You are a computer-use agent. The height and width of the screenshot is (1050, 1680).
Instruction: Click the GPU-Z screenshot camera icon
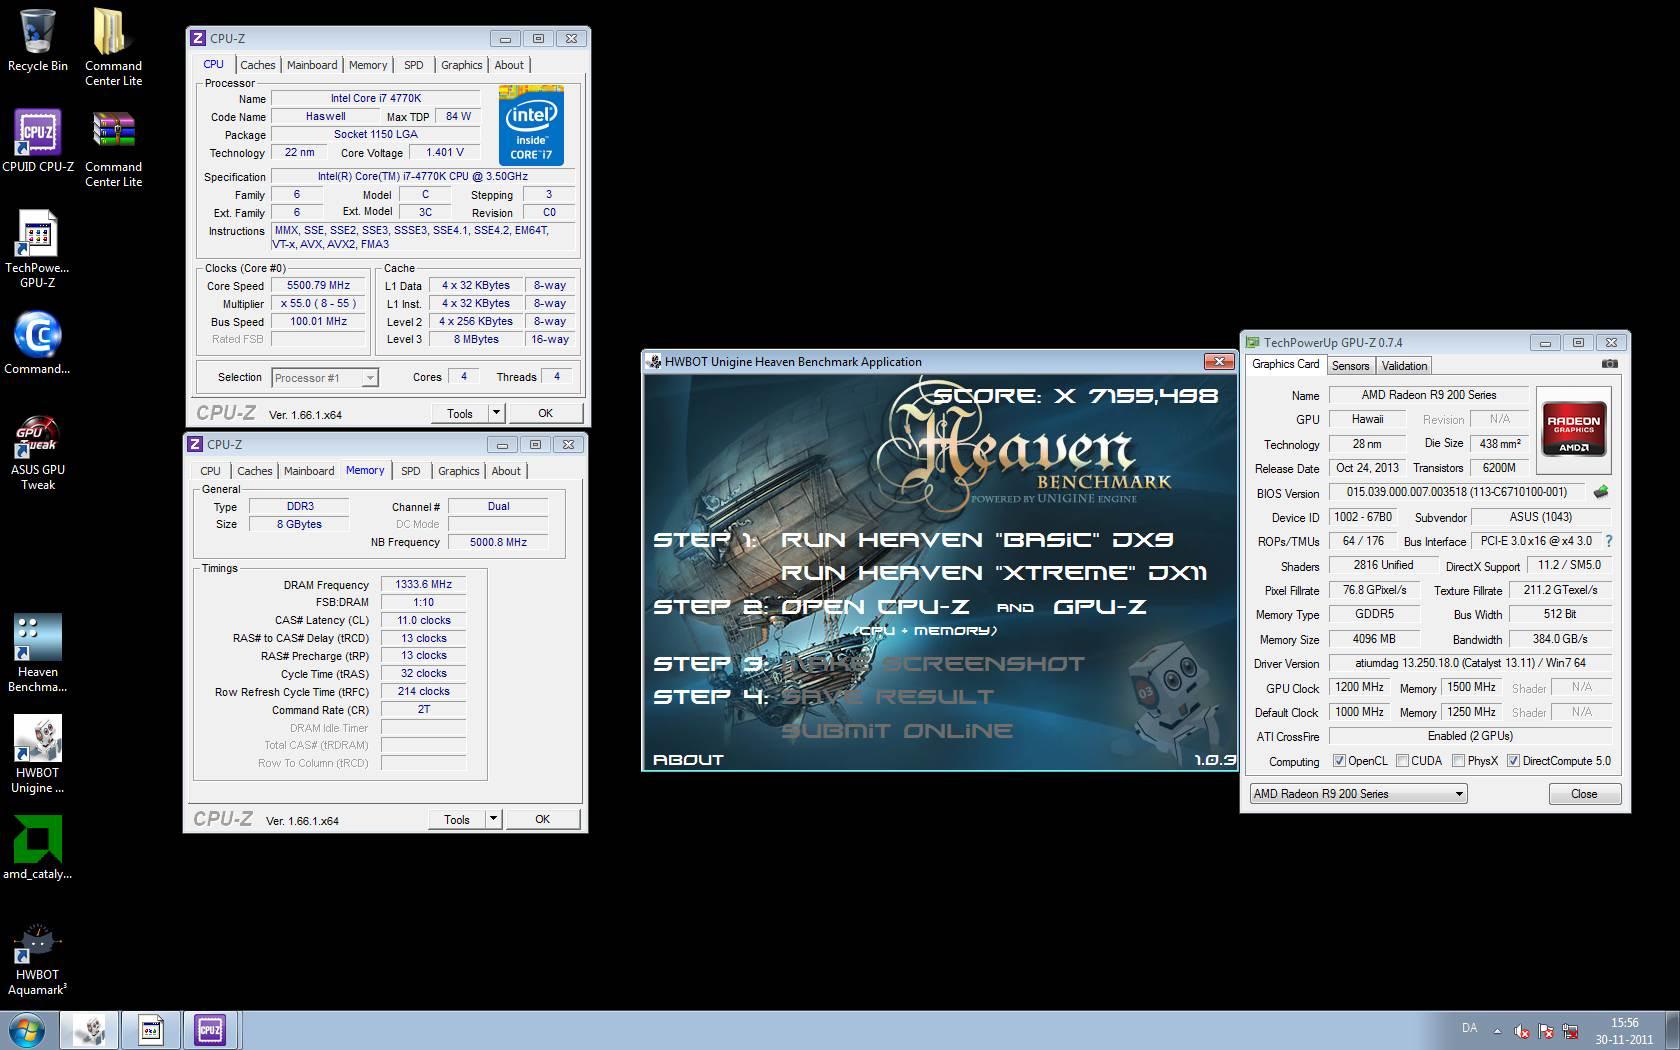1609,365
